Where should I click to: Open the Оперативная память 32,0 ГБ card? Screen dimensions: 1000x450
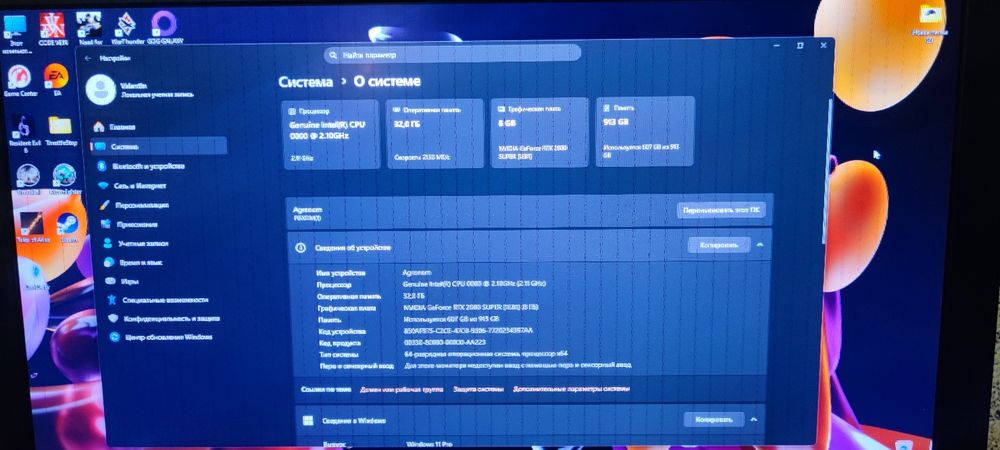[436, 133]
